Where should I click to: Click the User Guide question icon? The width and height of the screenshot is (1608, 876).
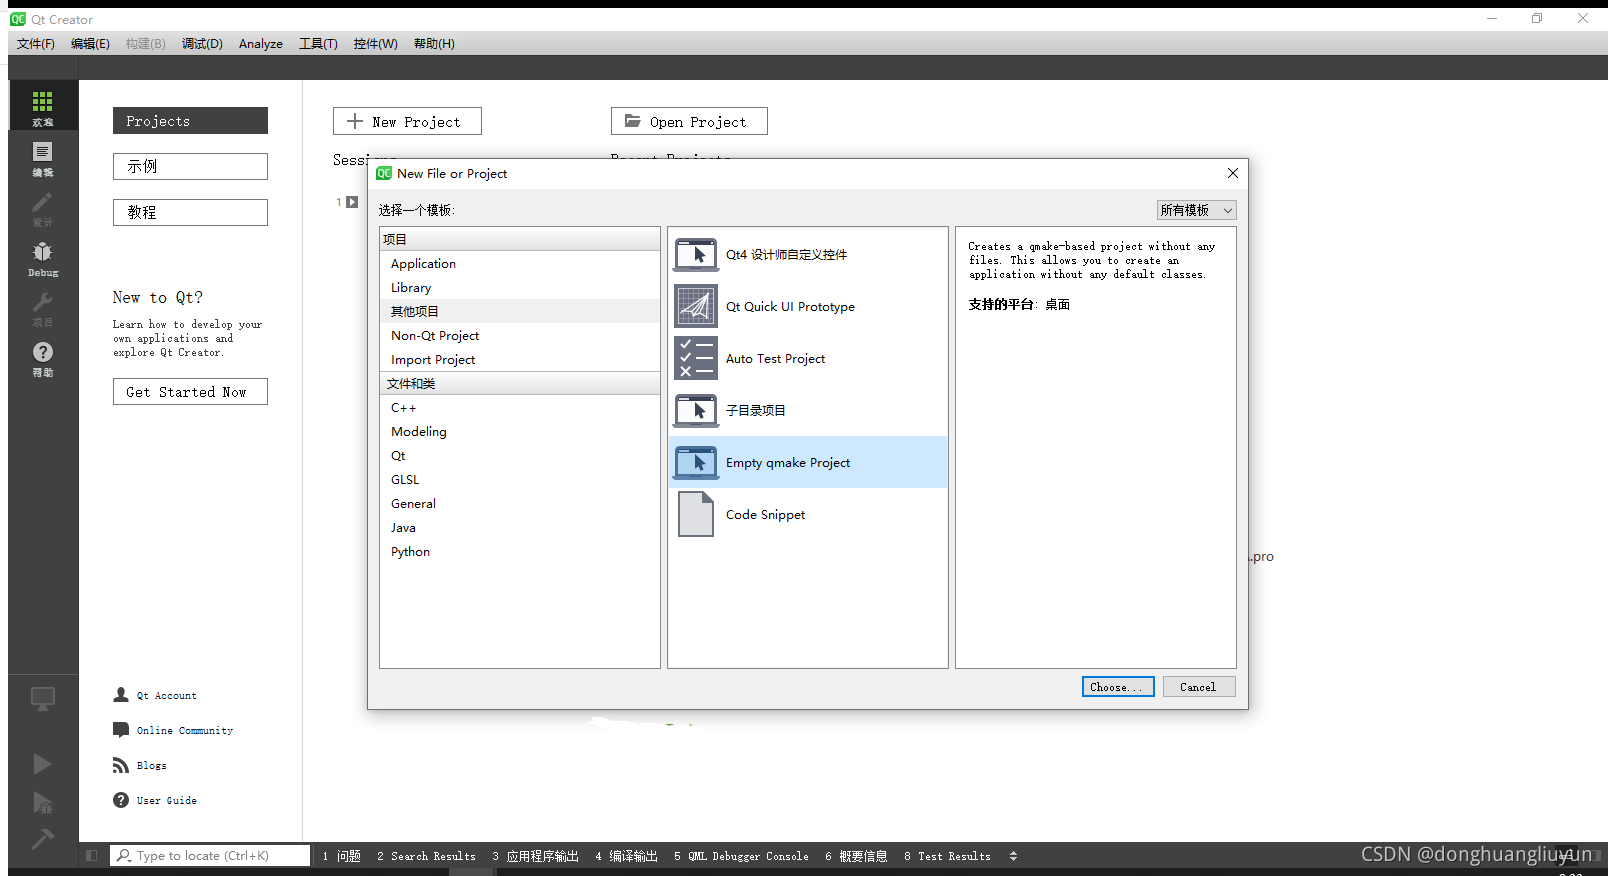[x=121, y=800]
